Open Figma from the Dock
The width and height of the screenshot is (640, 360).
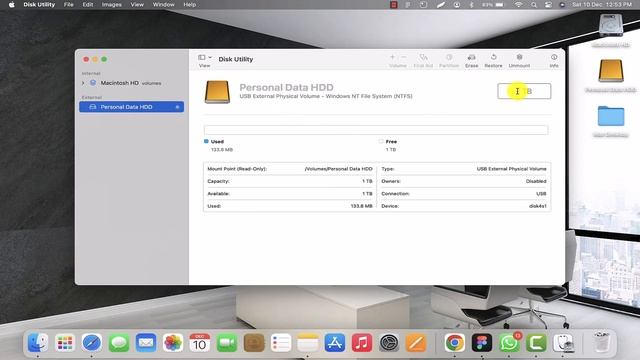(482, 342)
